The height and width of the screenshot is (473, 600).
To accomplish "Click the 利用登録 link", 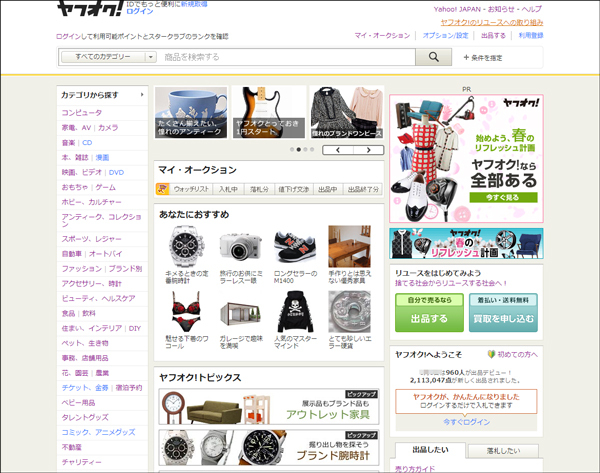I will pos(531,35).
